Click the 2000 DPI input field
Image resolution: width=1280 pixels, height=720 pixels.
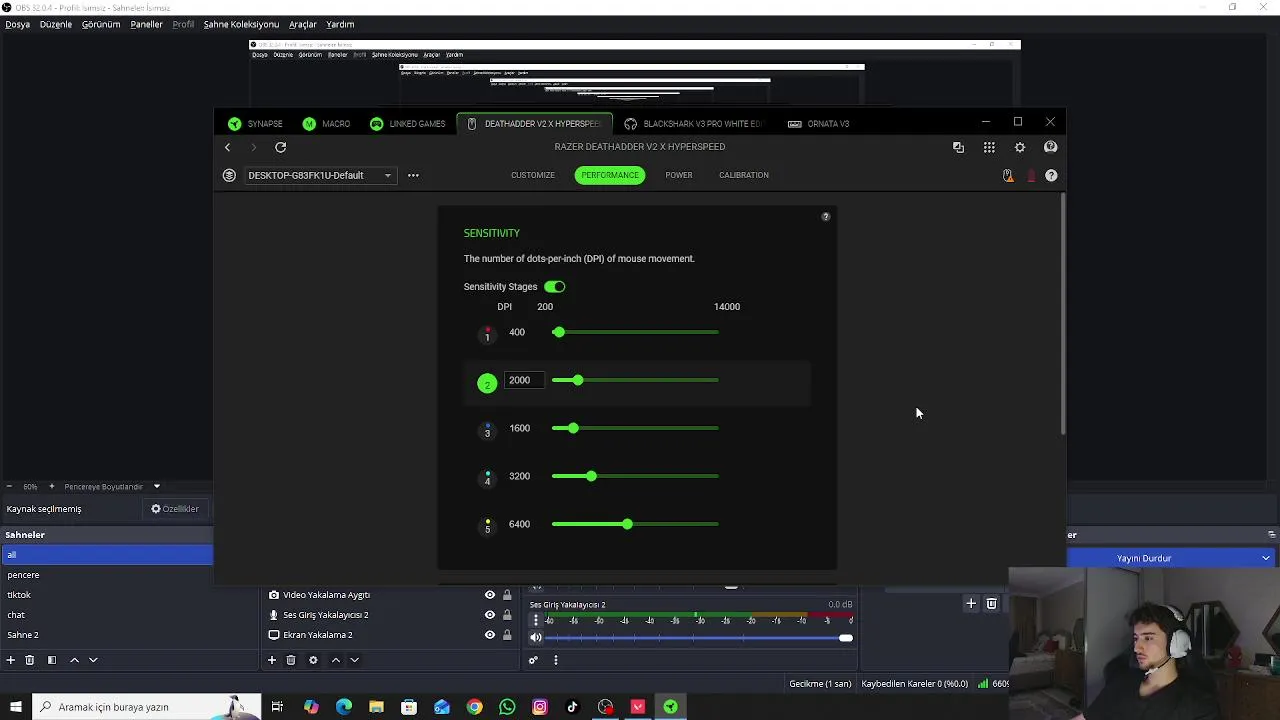pyautogui.click(x=524, y=380)
